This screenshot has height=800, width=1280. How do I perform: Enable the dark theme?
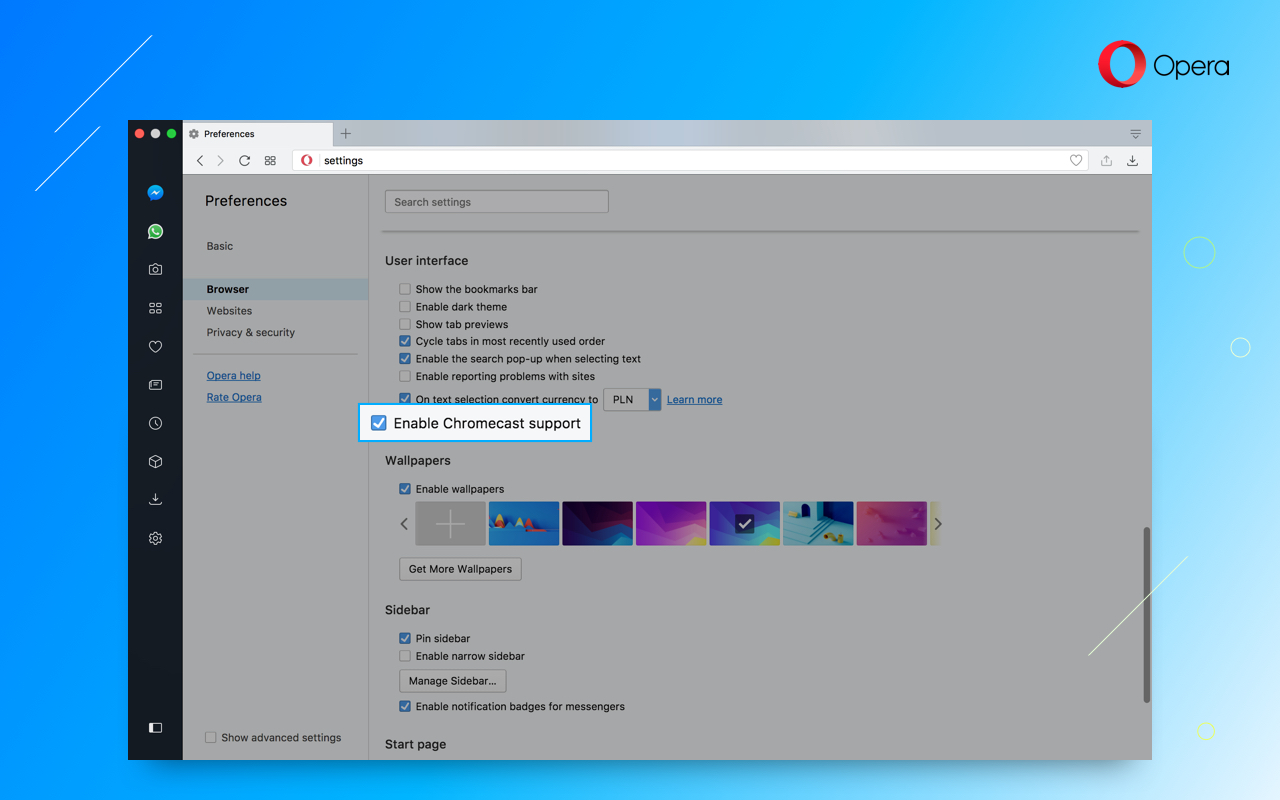click(404, 306)
